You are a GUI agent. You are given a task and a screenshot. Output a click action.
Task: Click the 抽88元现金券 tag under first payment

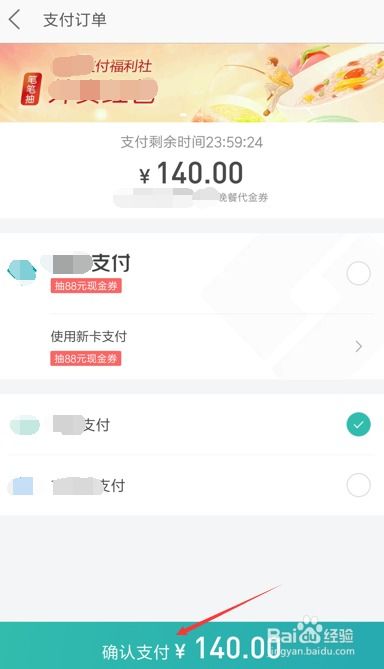point(86,285)
